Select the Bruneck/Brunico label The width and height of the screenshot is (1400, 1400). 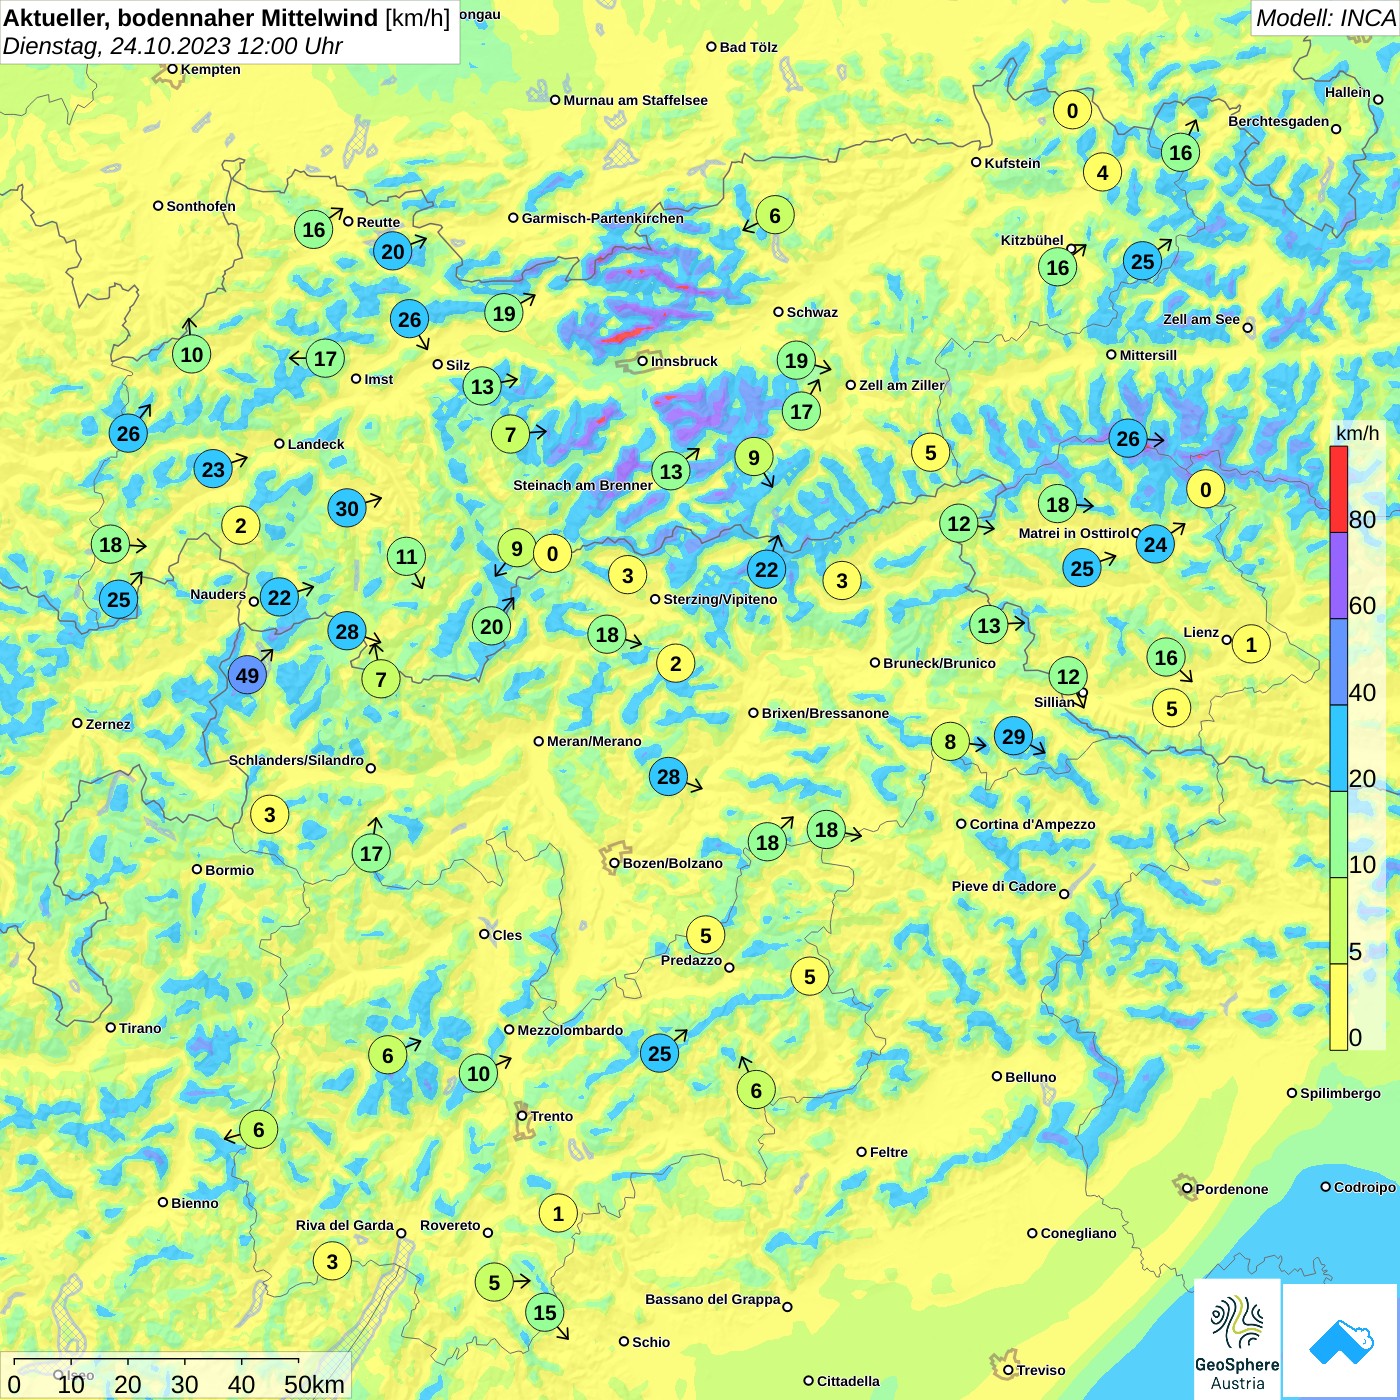click(x=939, y=663)
